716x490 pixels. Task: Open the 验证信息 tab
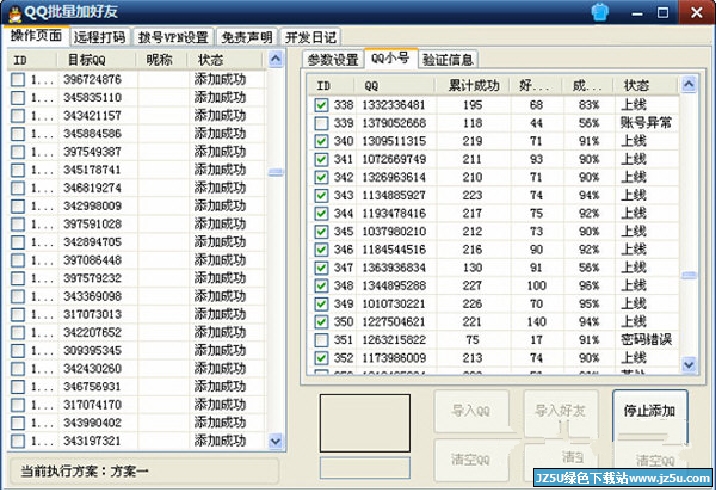tap(448, 60)
